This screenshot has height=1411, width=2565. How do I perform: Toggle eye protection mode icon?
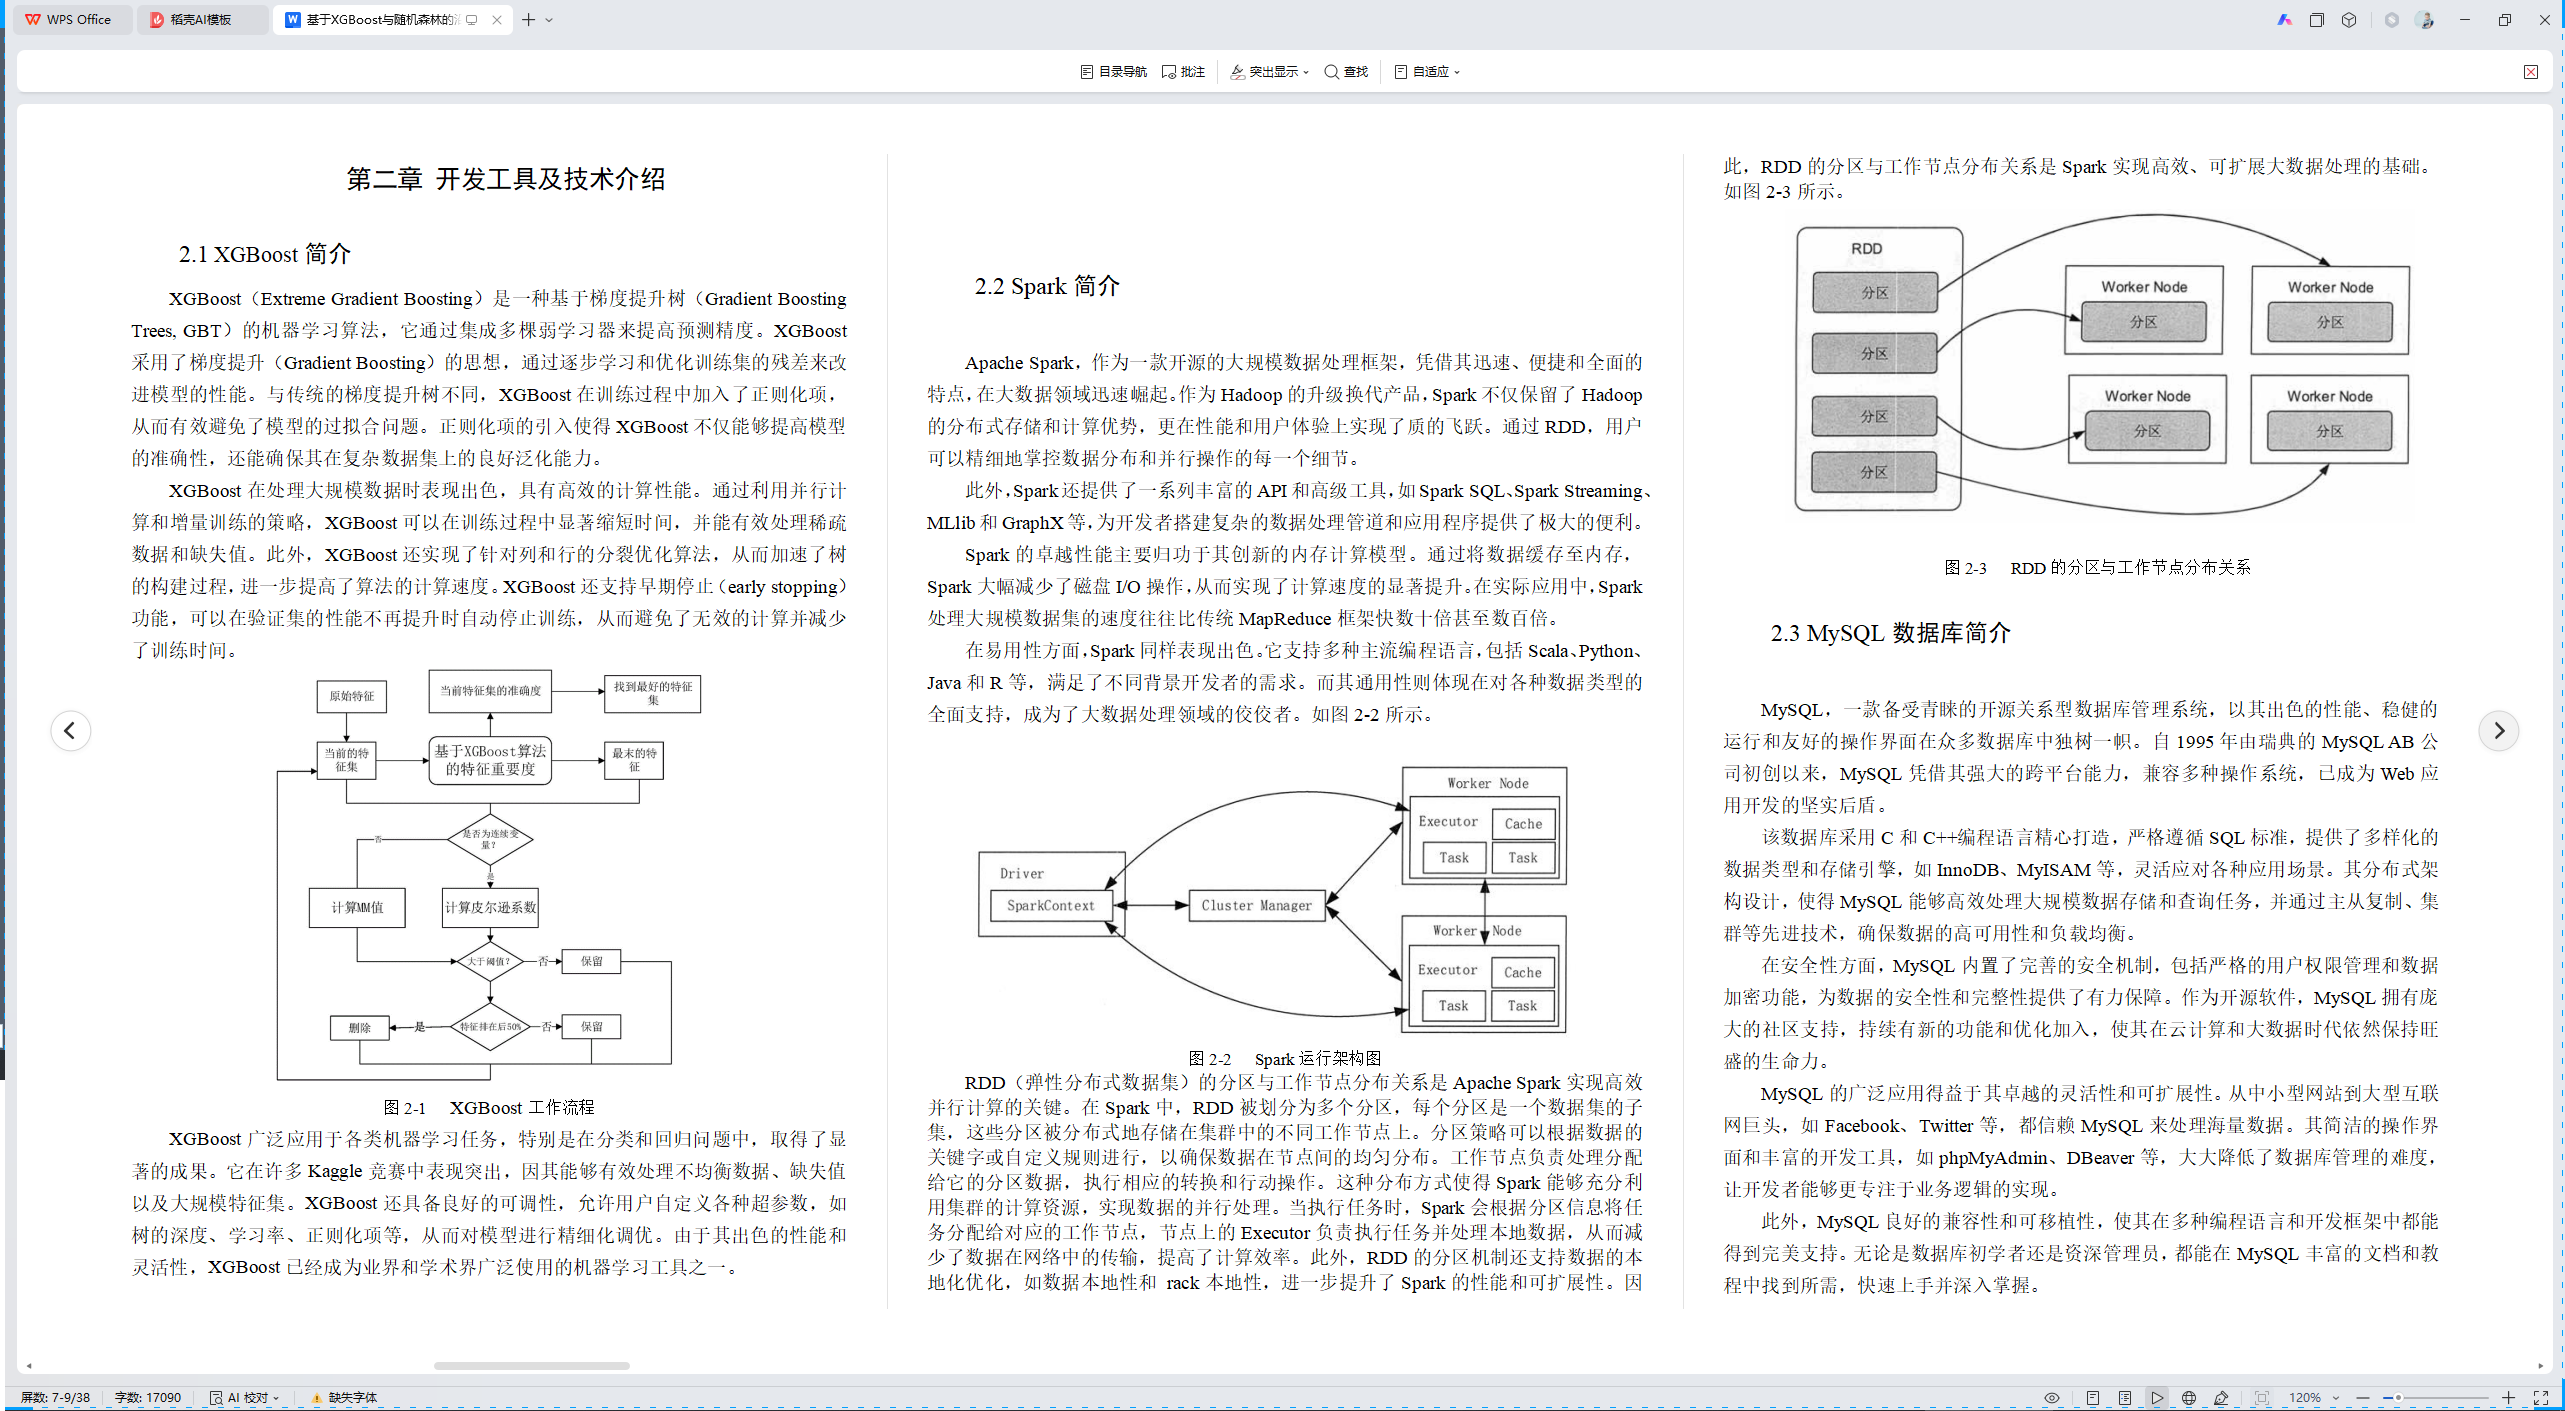click(2051, 1398)
